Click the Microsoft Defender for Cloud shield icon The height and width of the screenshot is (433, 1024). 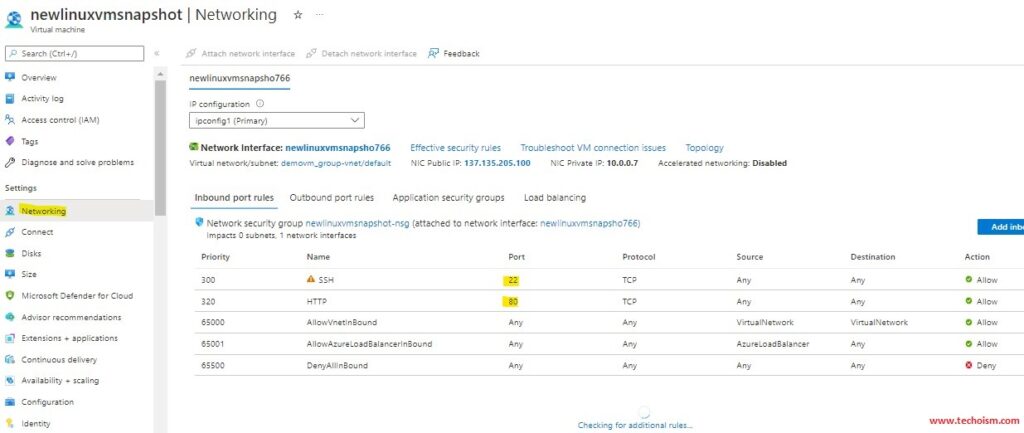[10, 295]
